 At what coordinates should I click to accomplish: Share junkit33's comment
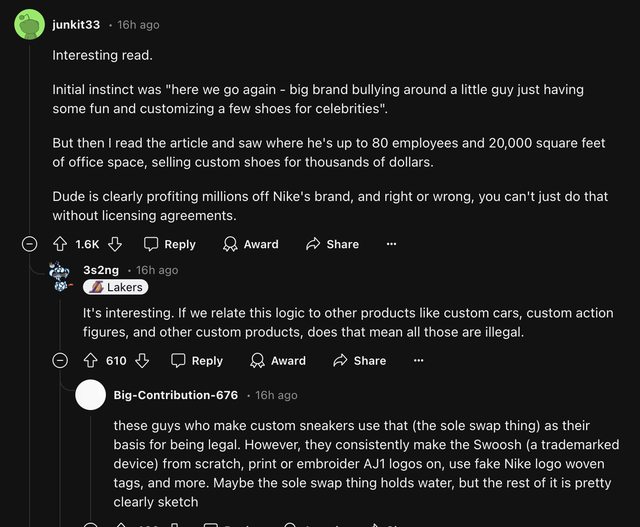(332, 244)
